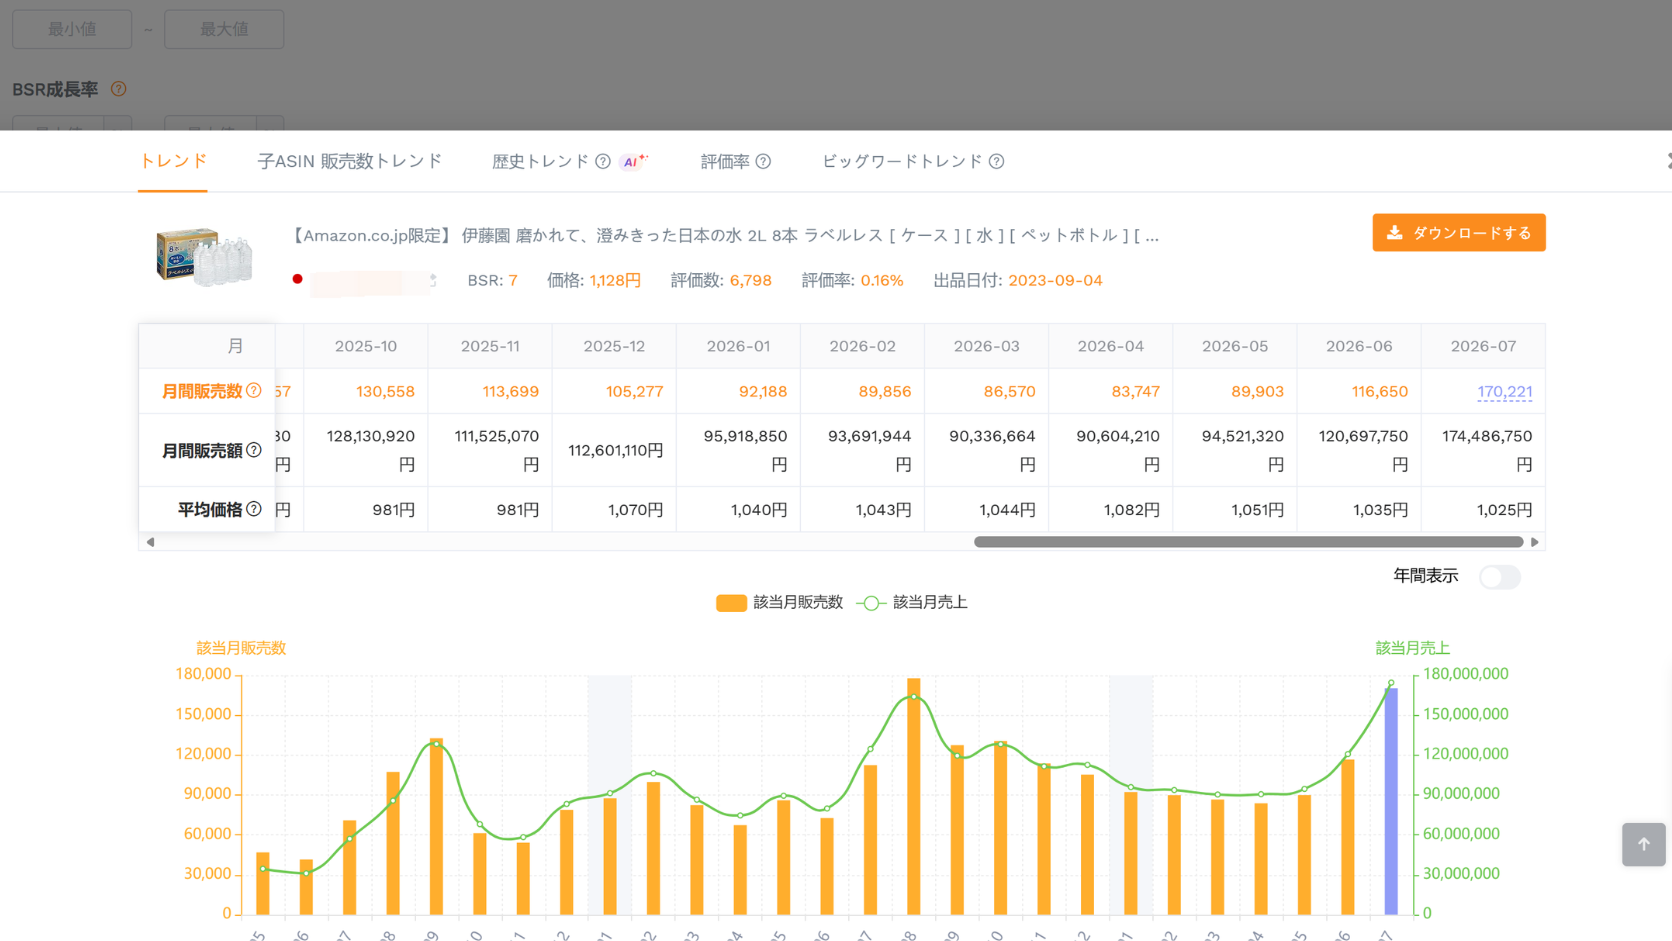Click the water bottle product thumbnail
Viewport: 1672px width, 941px height.
204,256
